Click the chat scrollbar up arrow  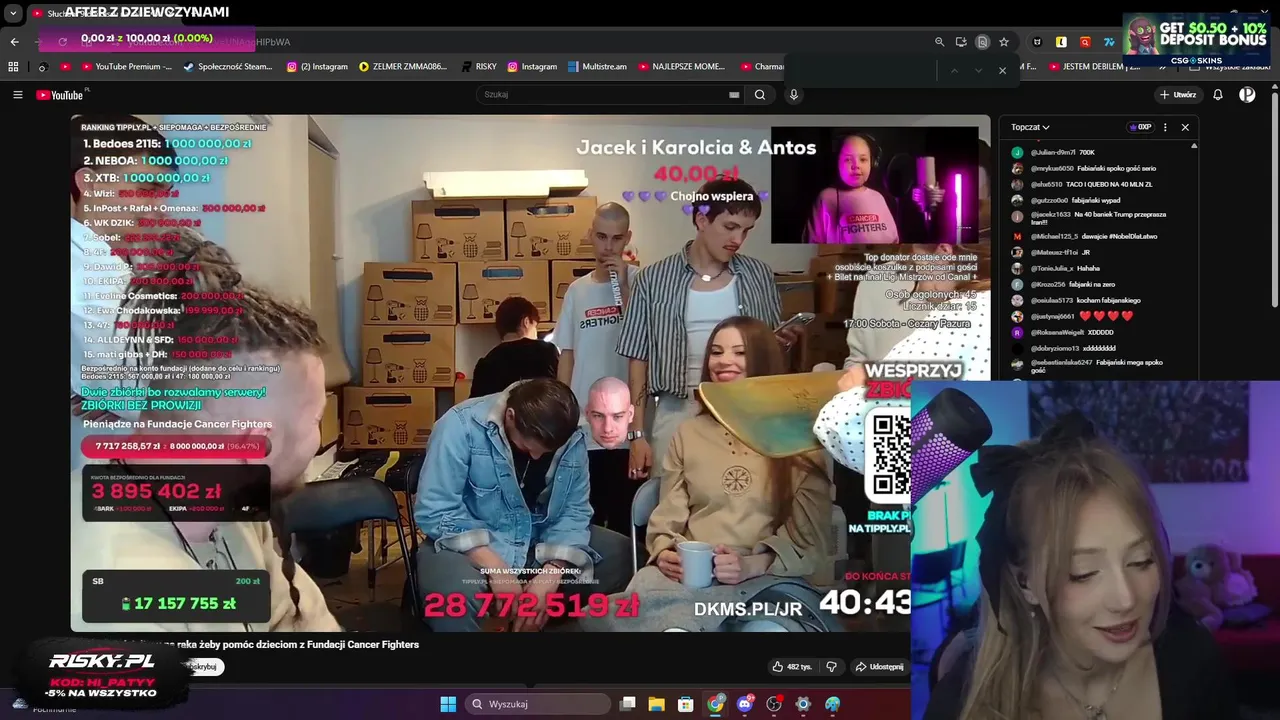pyautogui.click(x=1194, y=146)
